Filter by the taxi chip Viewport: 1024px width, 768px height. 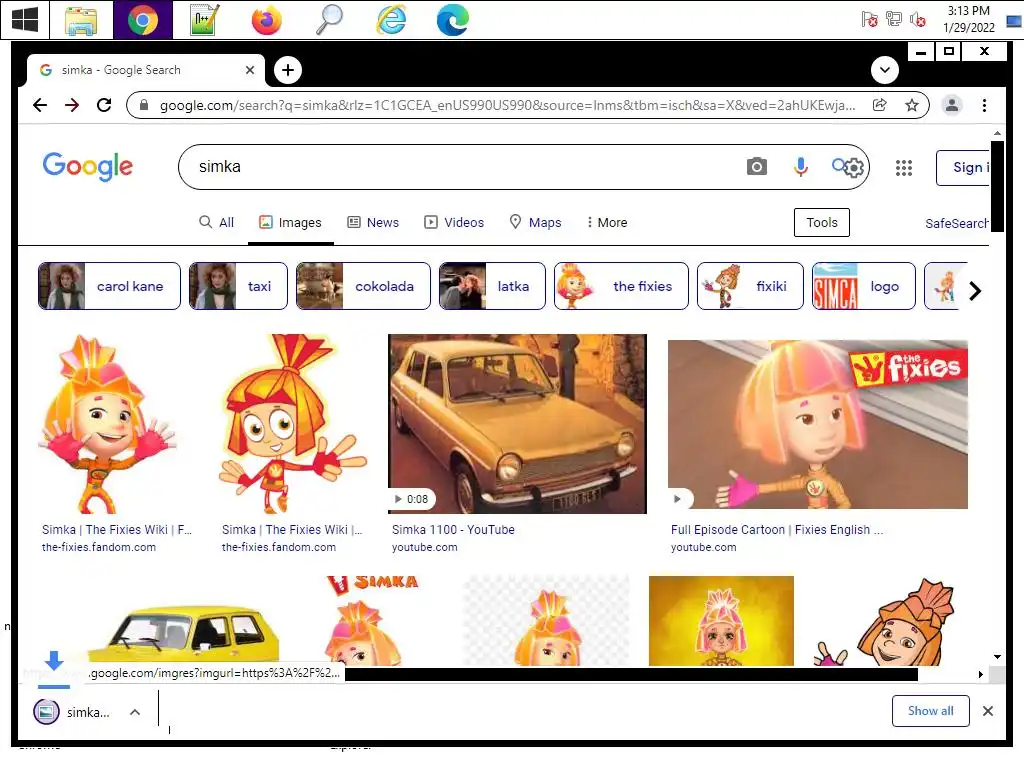[x=238, y=286]
